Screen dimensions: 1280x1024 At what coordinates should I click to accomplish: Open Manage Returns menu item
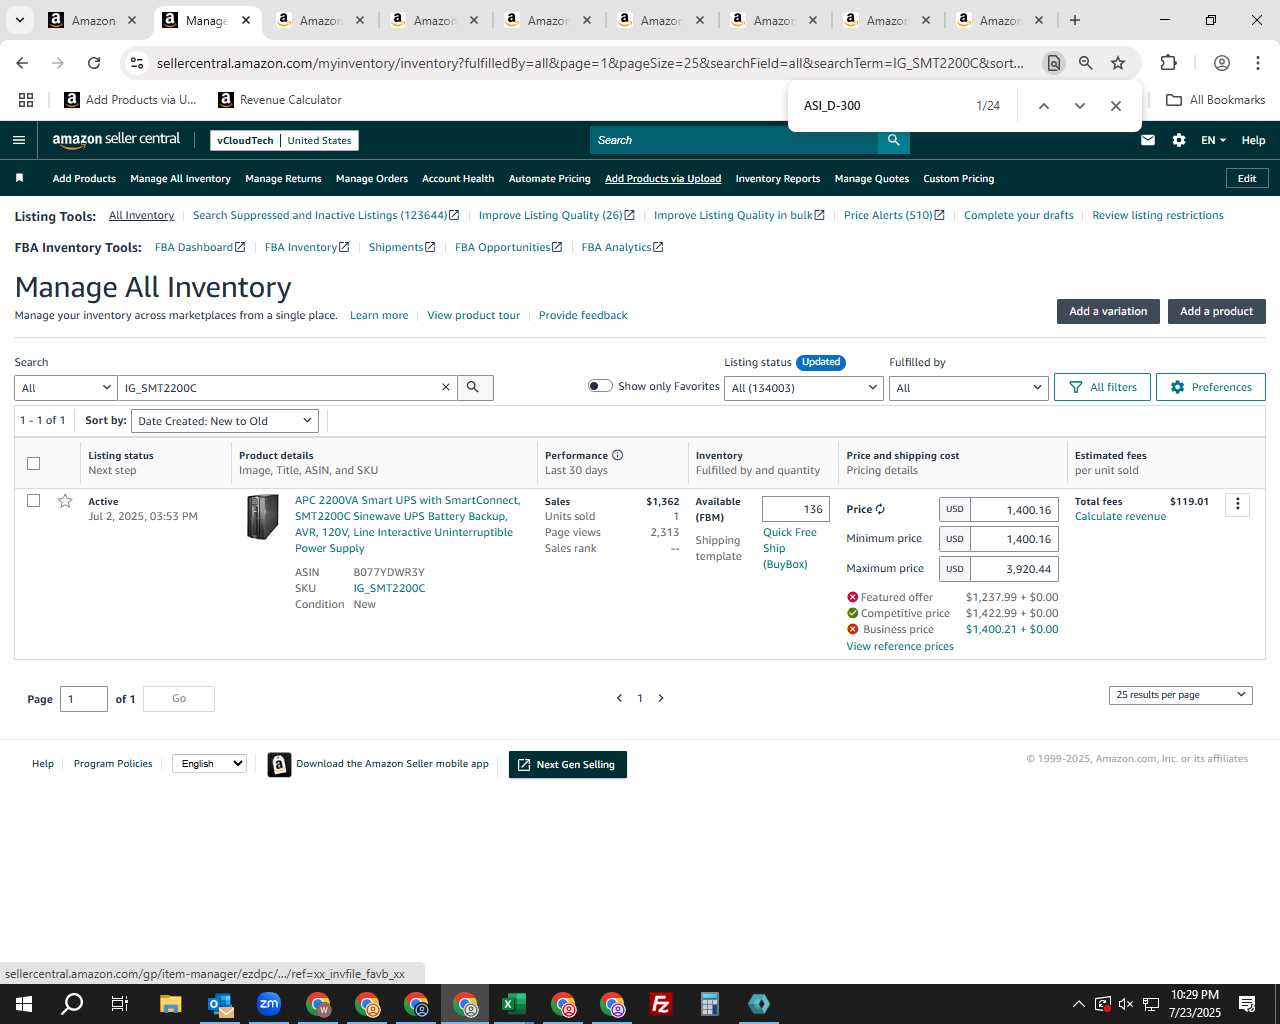[x=283, y=179]
